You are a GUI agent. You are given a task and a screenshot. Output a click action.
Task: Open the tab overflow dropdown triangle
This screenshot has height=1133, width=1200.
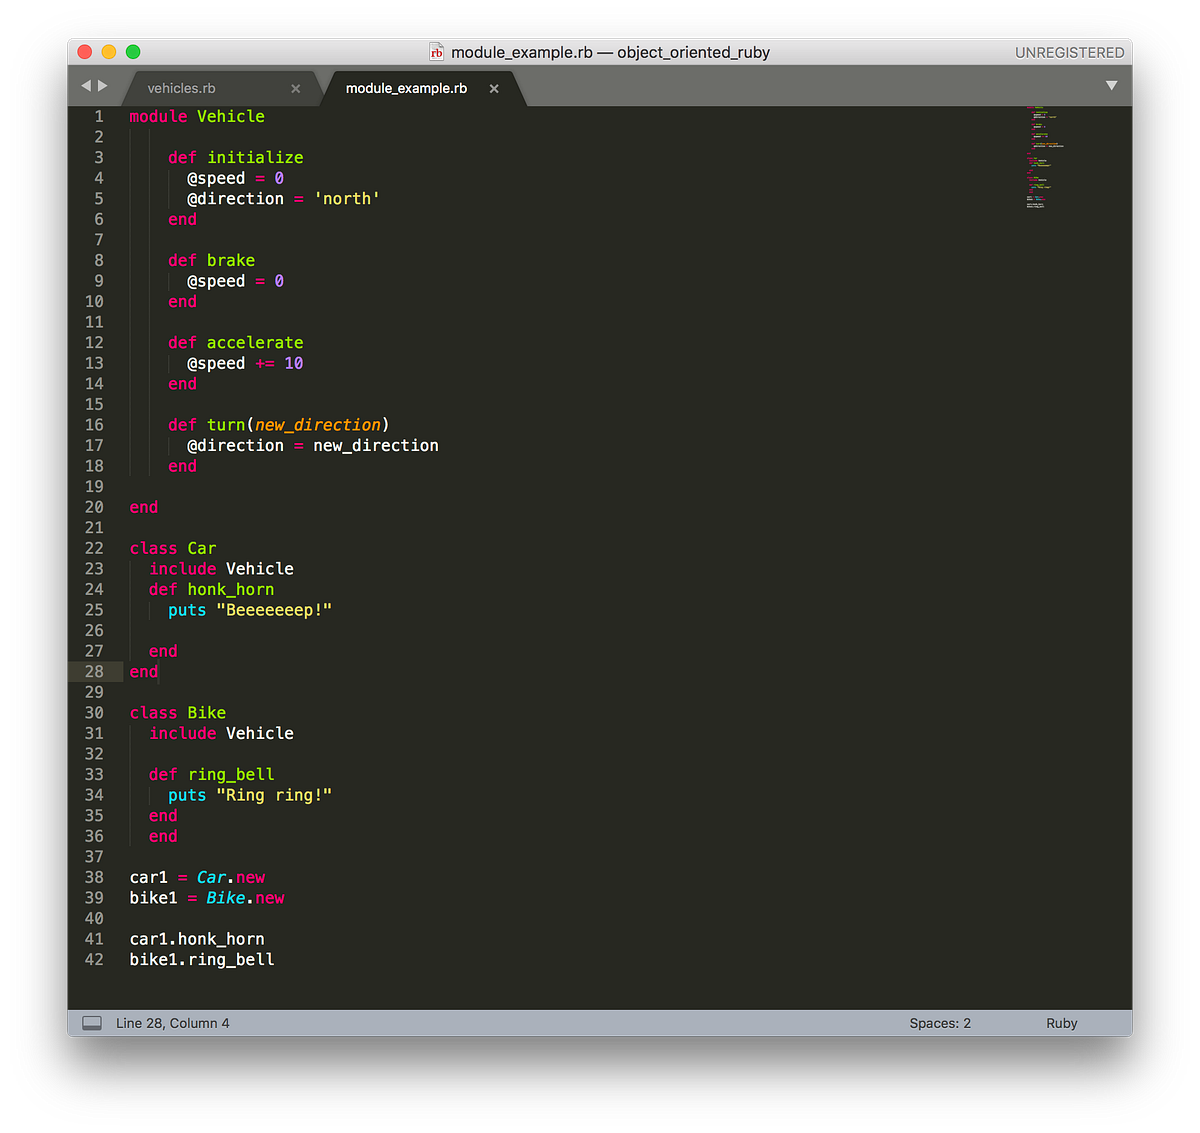(x=1112, y=85)
